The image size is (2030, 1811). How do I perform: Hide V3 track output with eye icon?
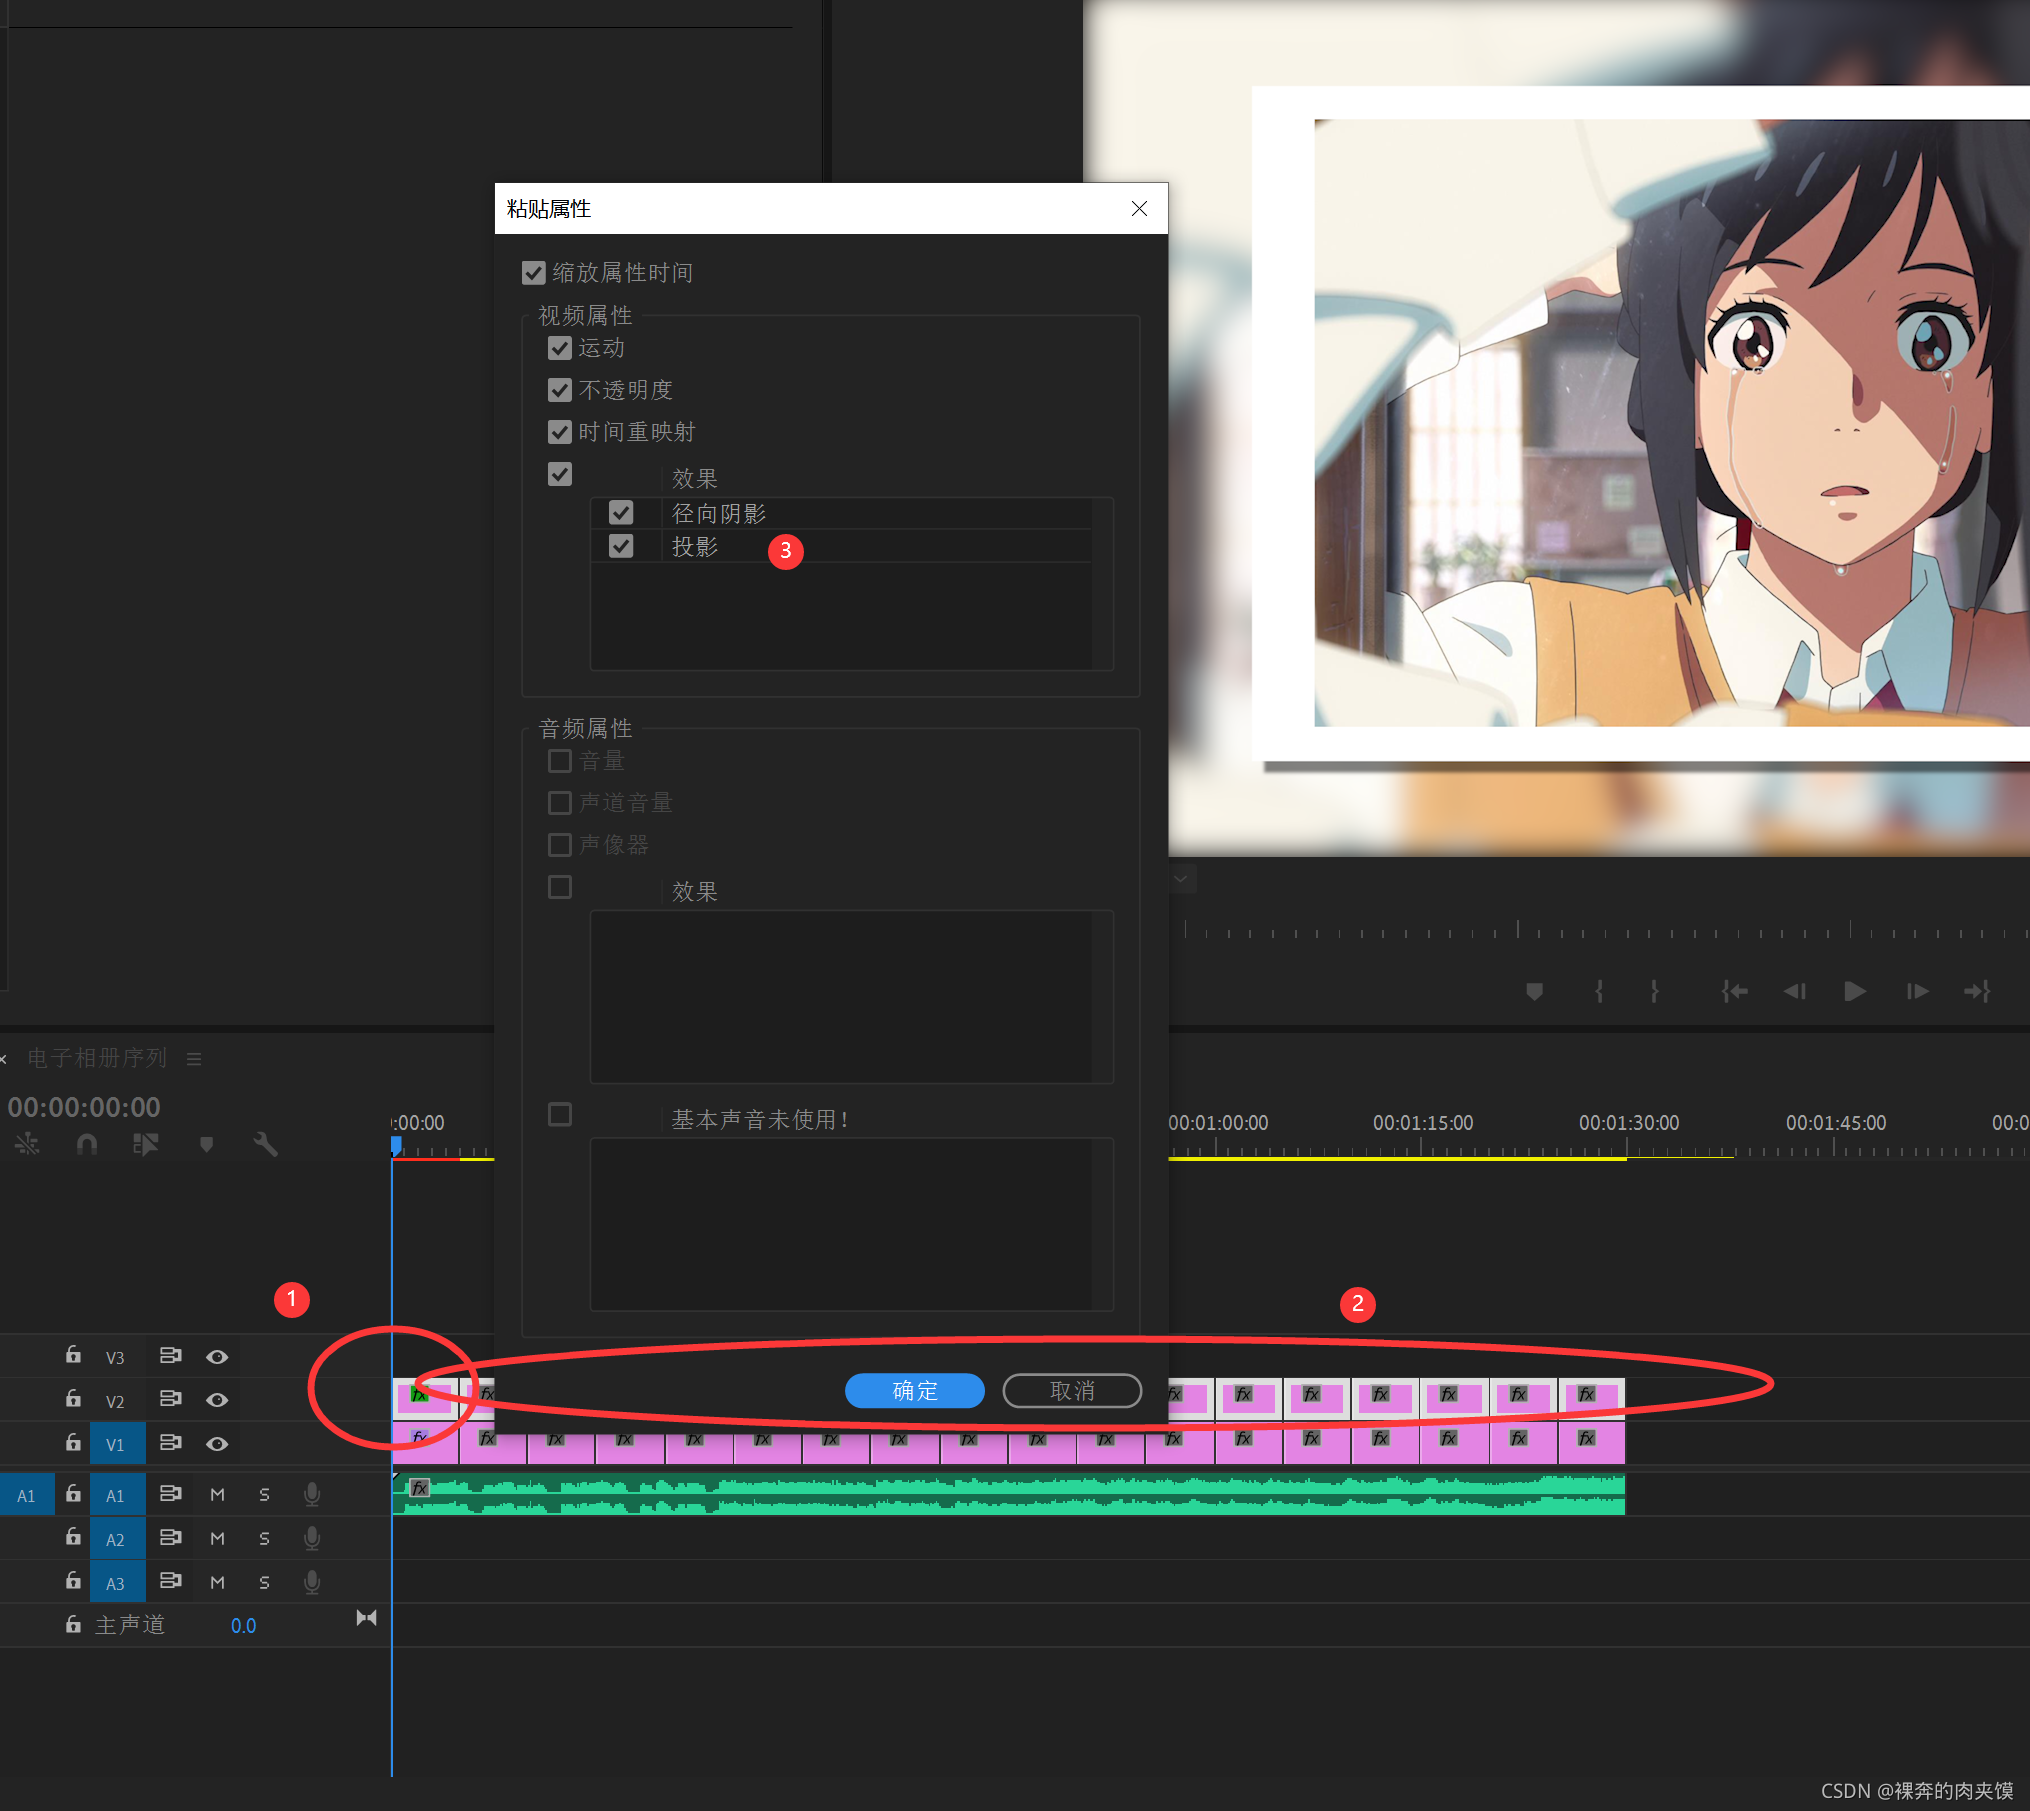point(217,1357)
